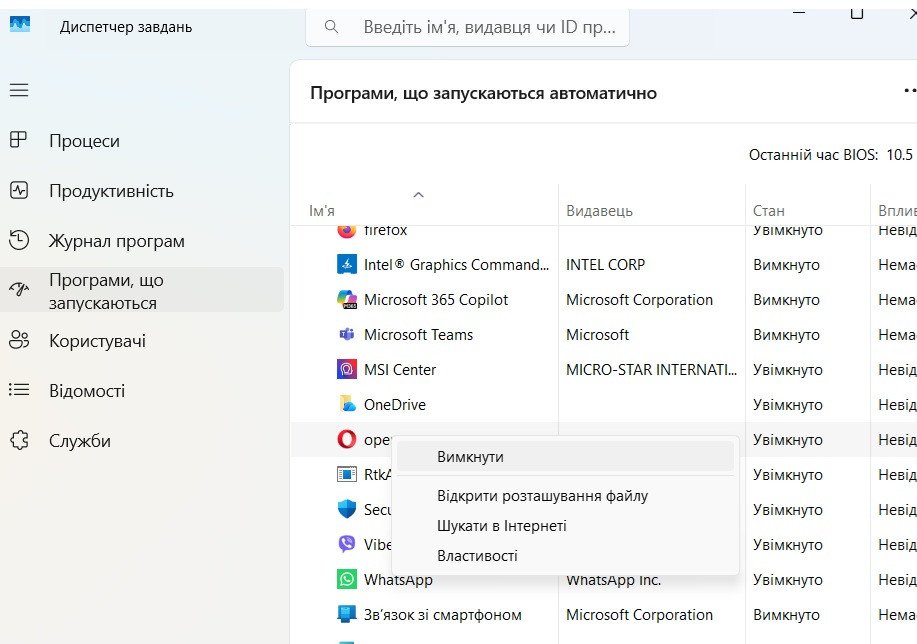The width and height of the screenshot is (917, 644).
Task: Click the Opera red O icon
Action: click(x=347, y=439)
